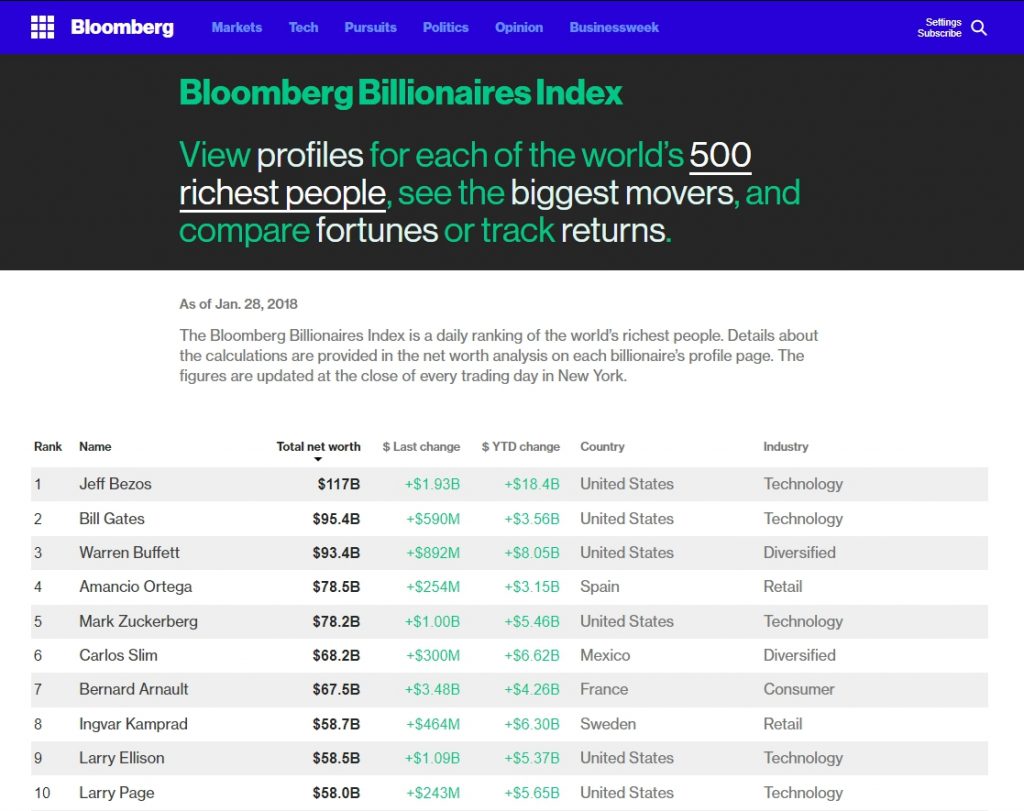Sort by the Country column header
Image resolution: width=1024 pixels, height=811 pixels.
(602, 446)
